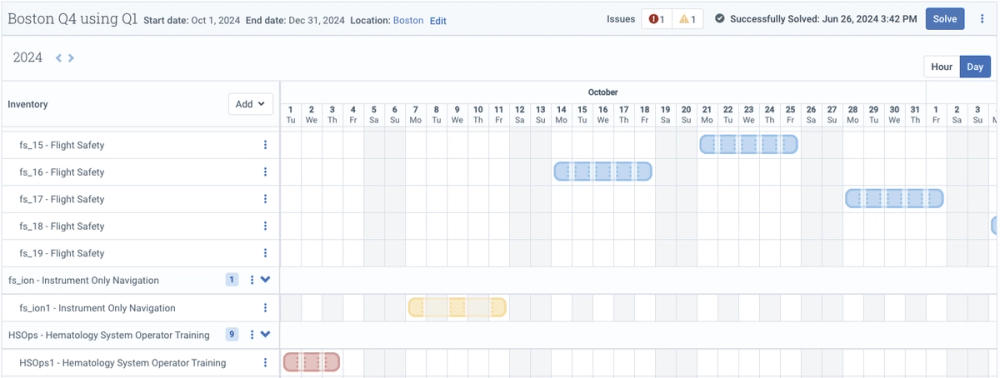
Task: Select fs_18 - Flight Safety row label
Action: [x=62, y=226]
